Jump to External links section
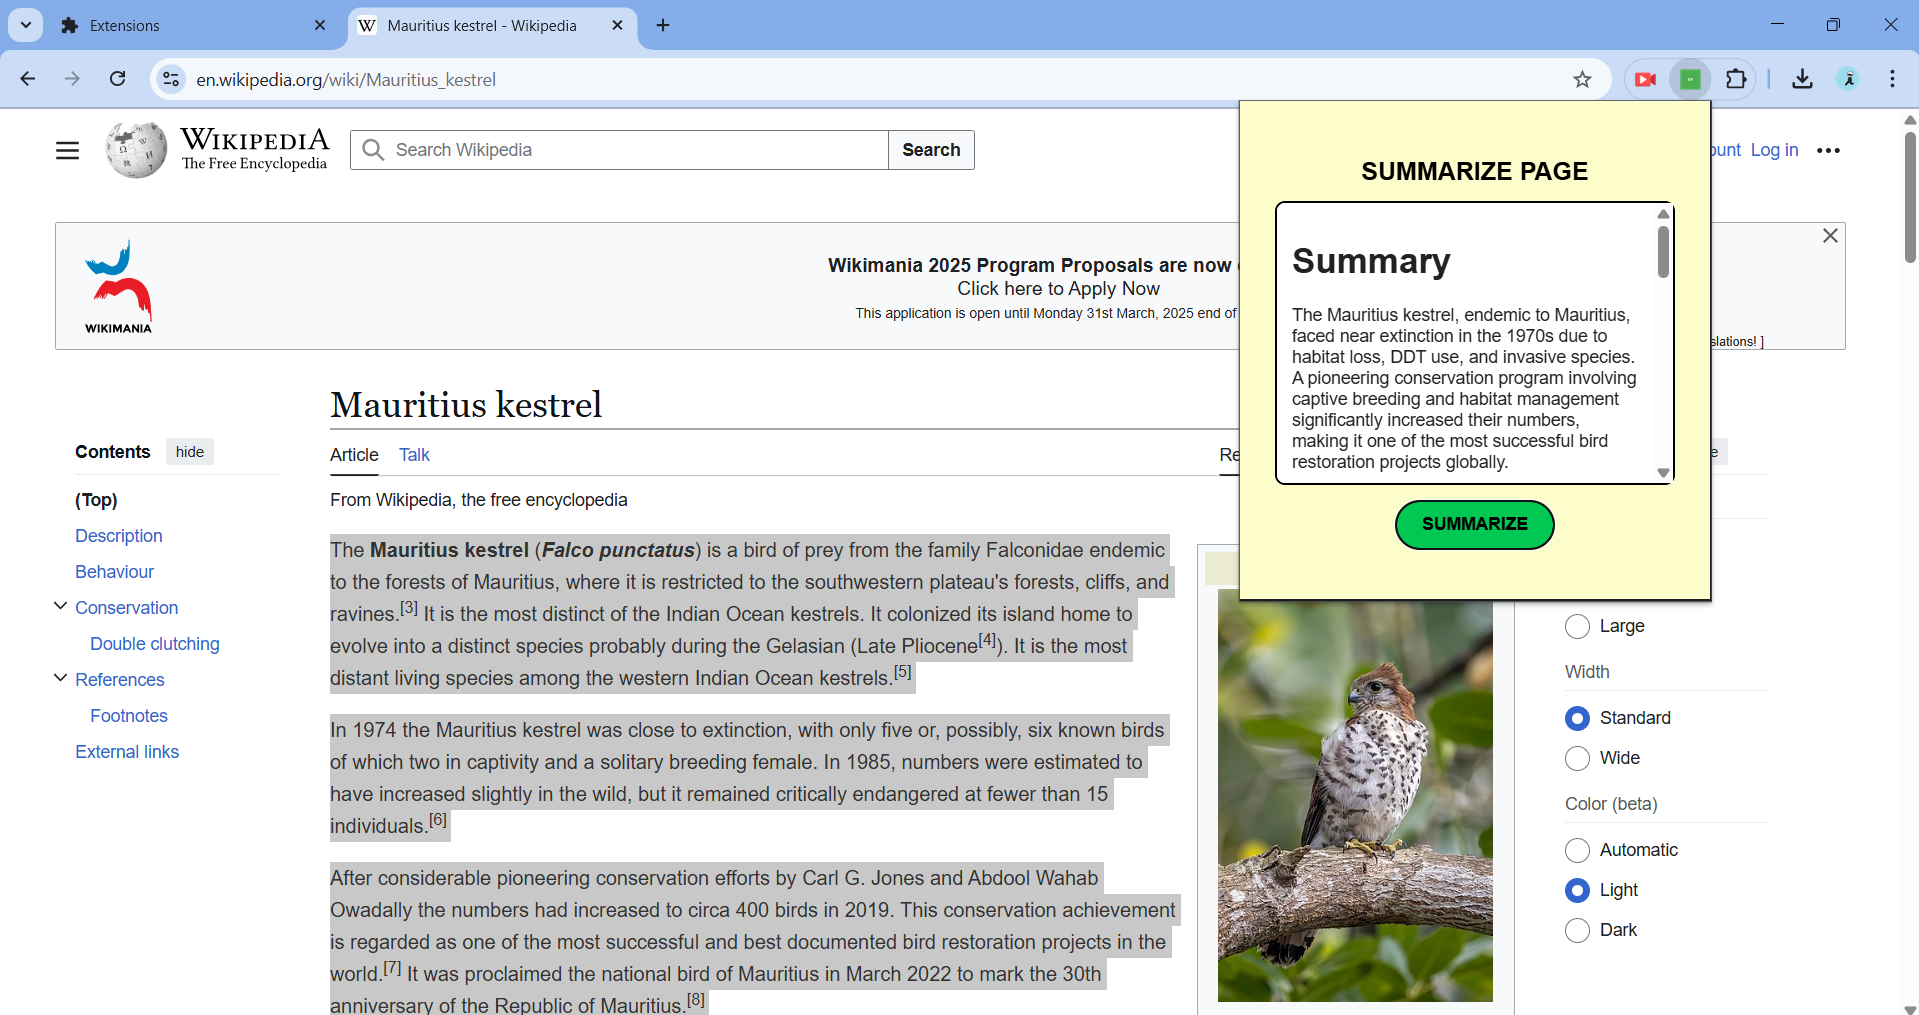The image size is (1919, 1015). coord(127,752)
